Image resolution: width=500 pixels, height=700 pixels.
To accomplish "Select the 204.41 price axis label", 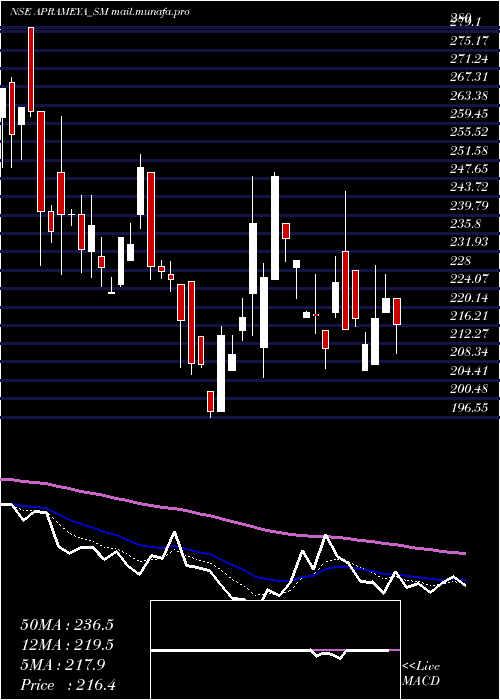I will point(470,371).
